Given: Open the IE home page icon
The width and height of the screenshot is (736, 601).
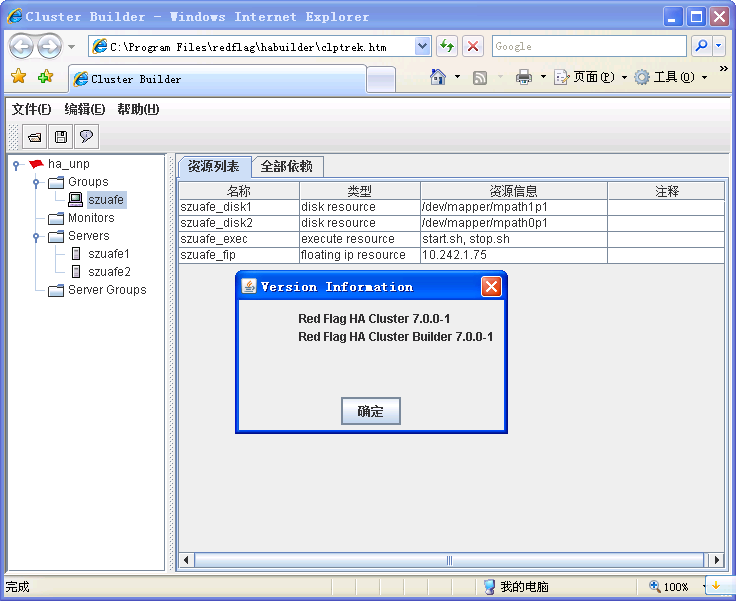Looking at the screenshot, I should pos(438,77).
